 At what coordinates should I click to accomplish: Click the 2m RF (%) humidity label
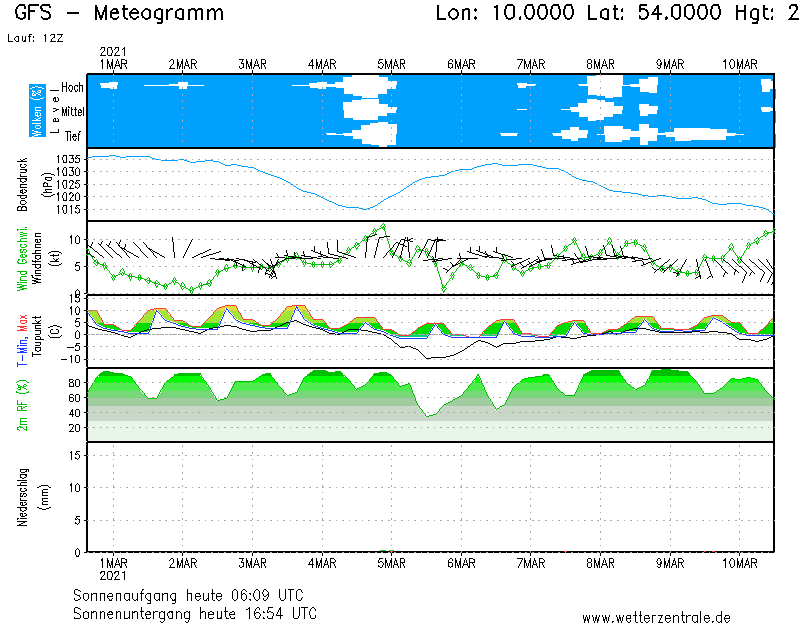coord(22,405)
